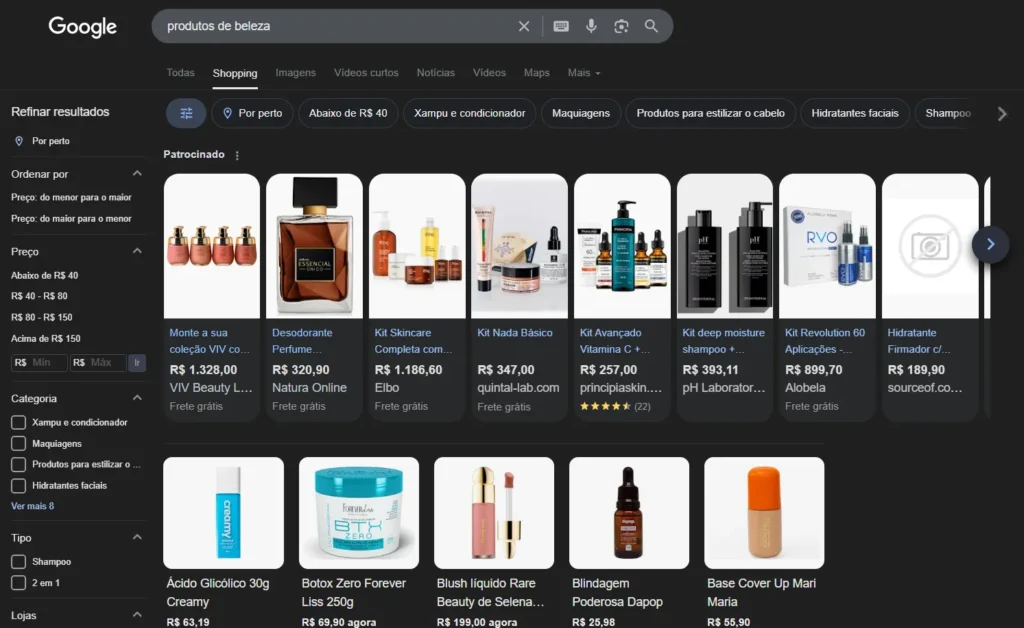The height and width of the screenshot is (628, 1024).
Task: Open the VIV Beauty collection product image
Action: pyautogui.click(x=212, y=246)
